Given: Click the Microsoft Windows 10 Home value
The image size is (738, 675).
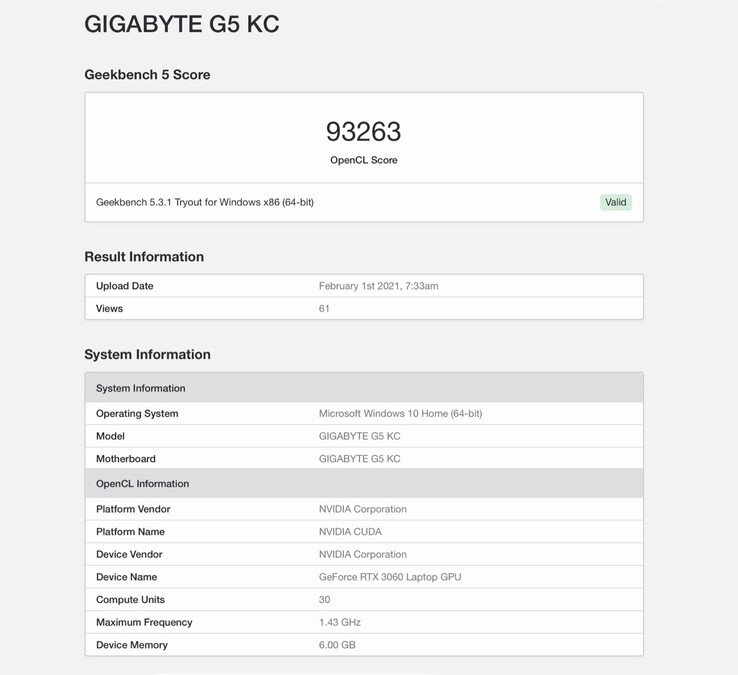Looking at the screenshot, I should [400, 413].
